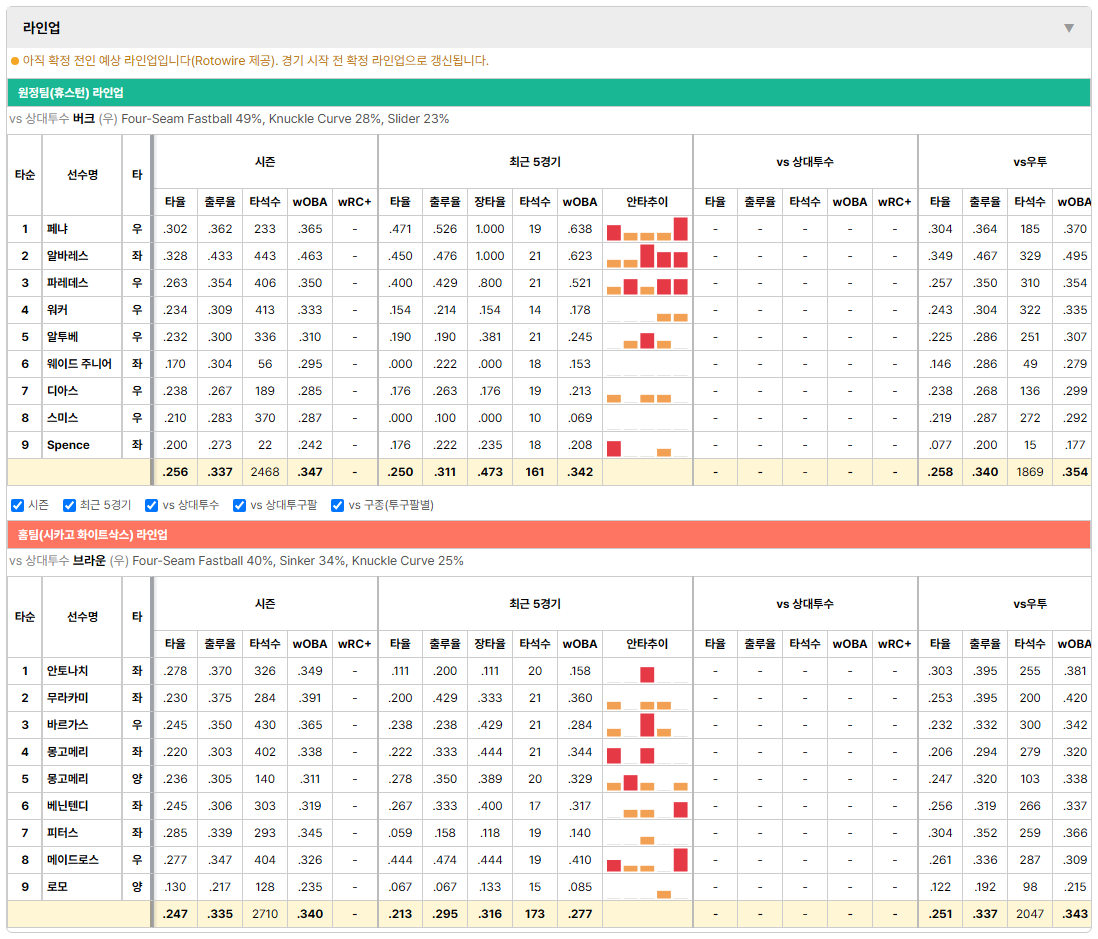Viewport: 1098px width, 939px height.
Task: Disable the vs 상대투구팔 checkbox
Action: pyautogui.click(x=239, y=506)
